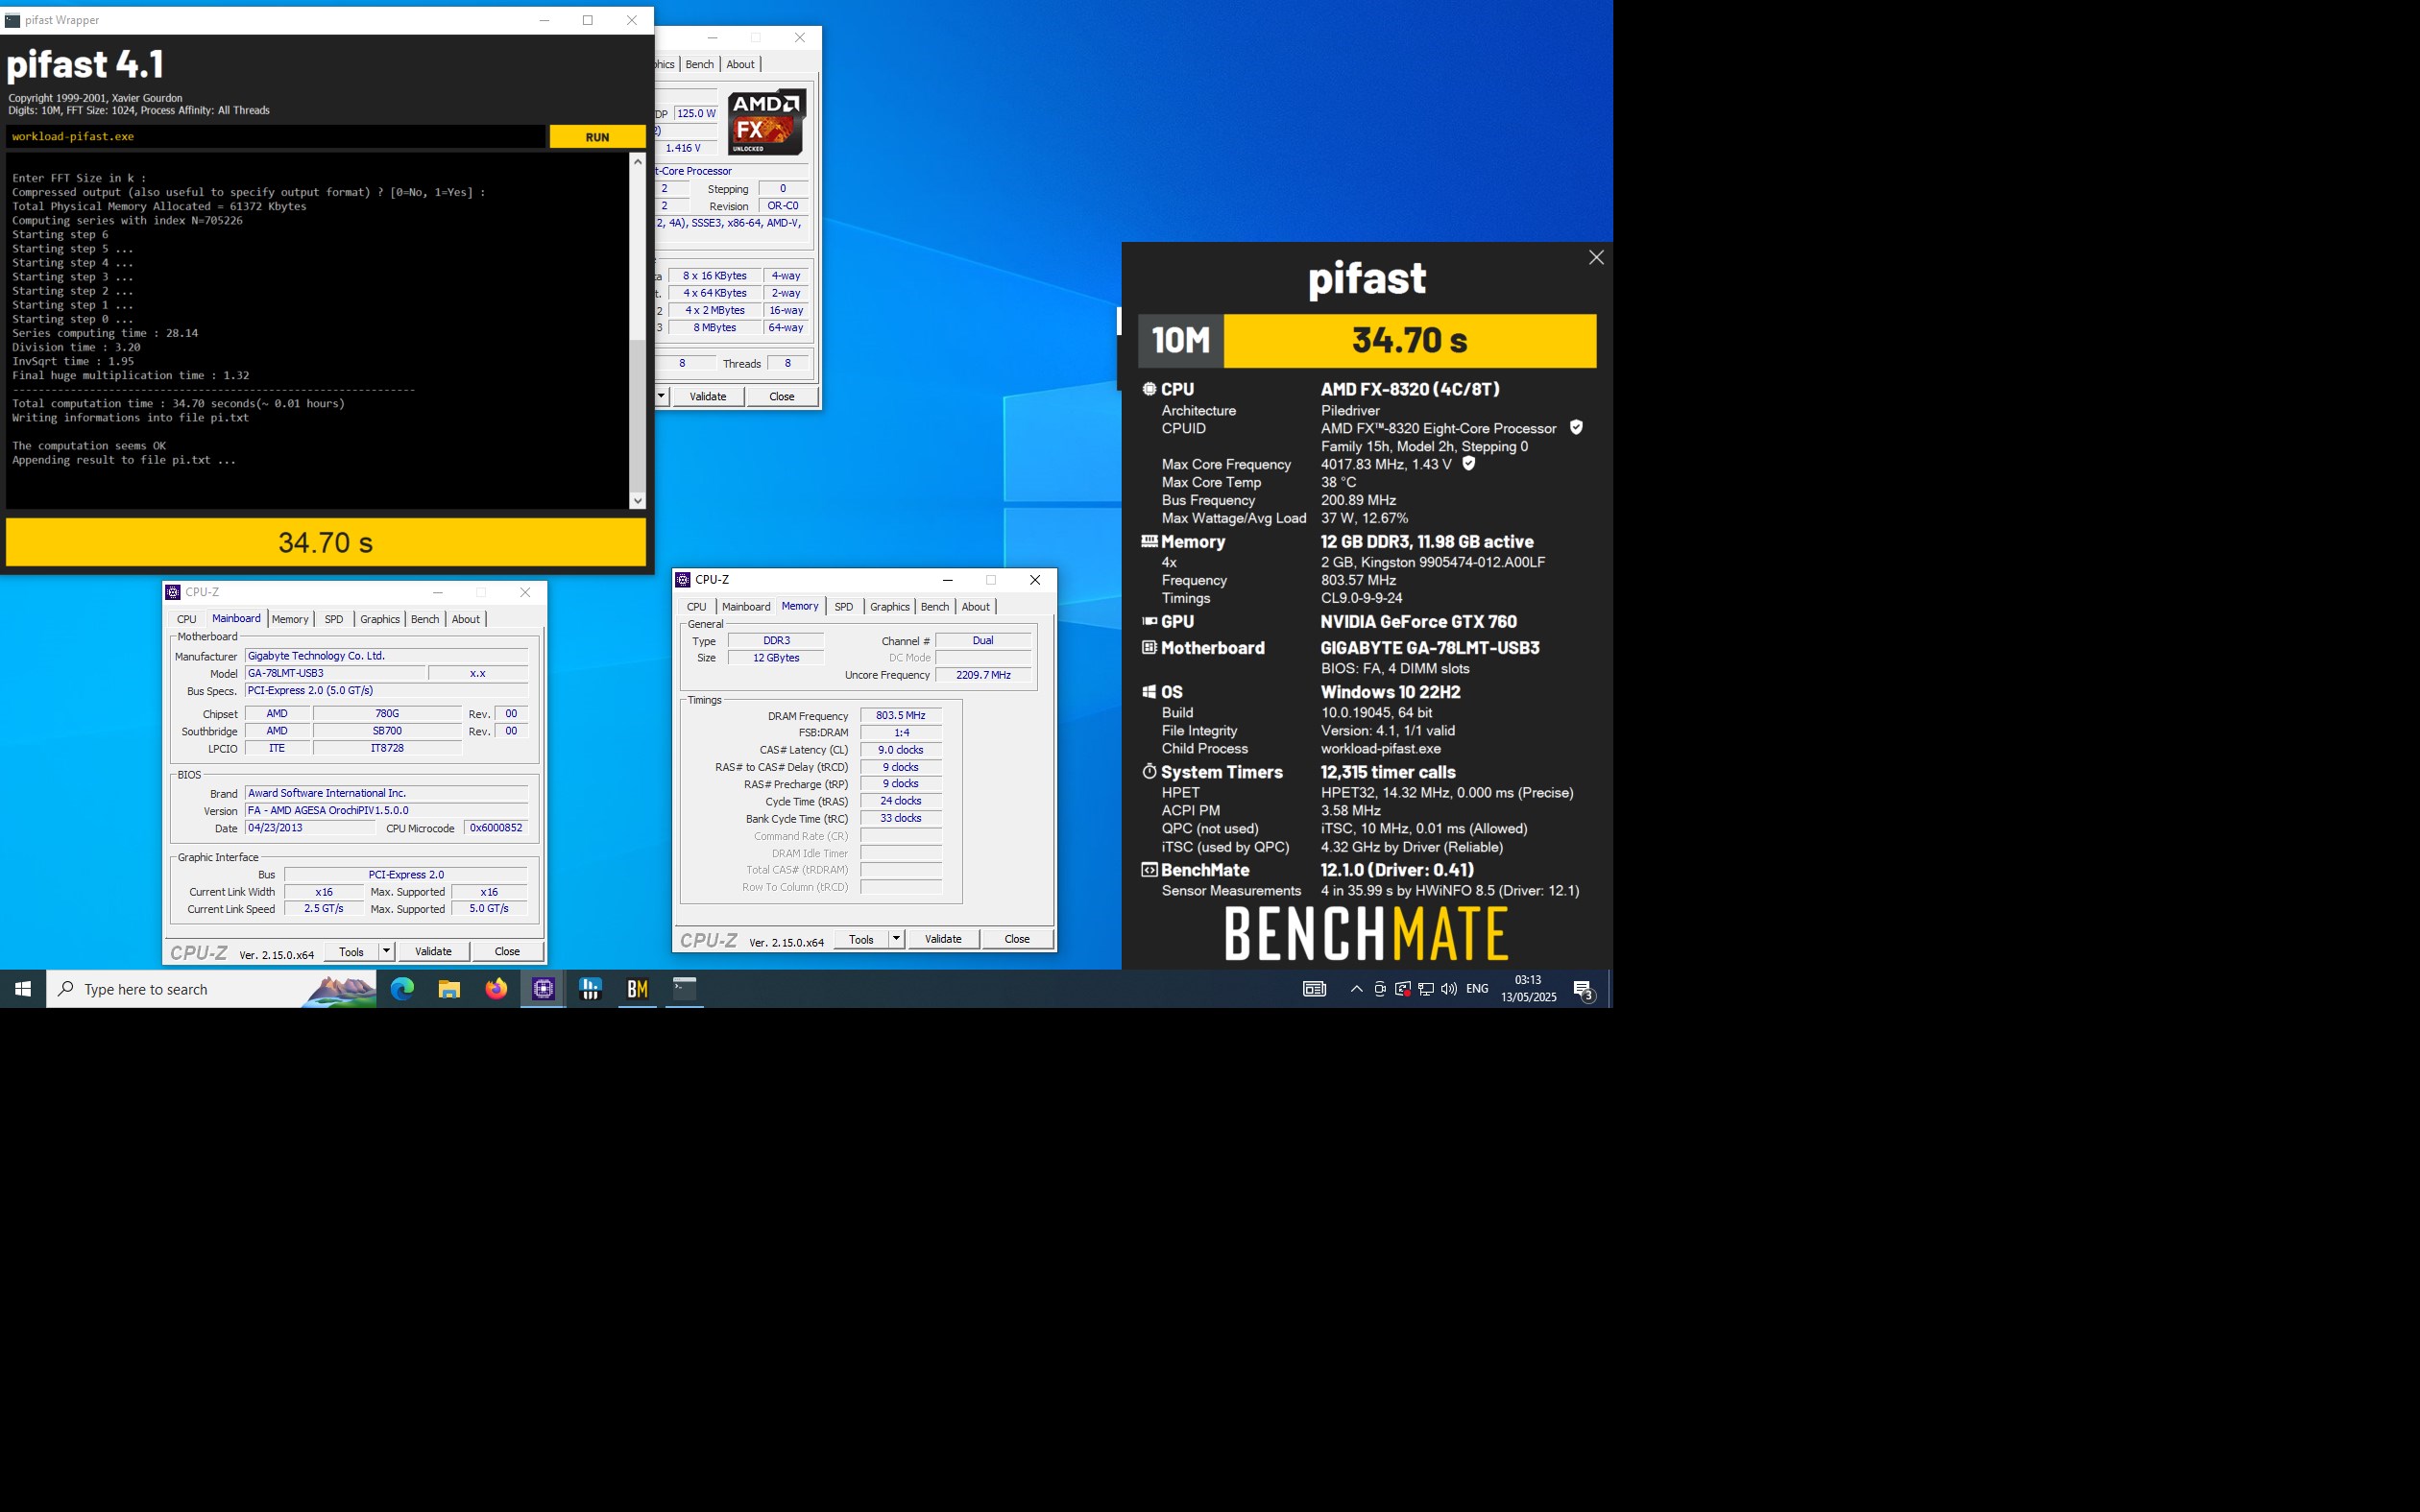Click the 803.5 MHz DRAM Frequency value
Viewport: 2420px width, 1512px height.
[901, 715]
